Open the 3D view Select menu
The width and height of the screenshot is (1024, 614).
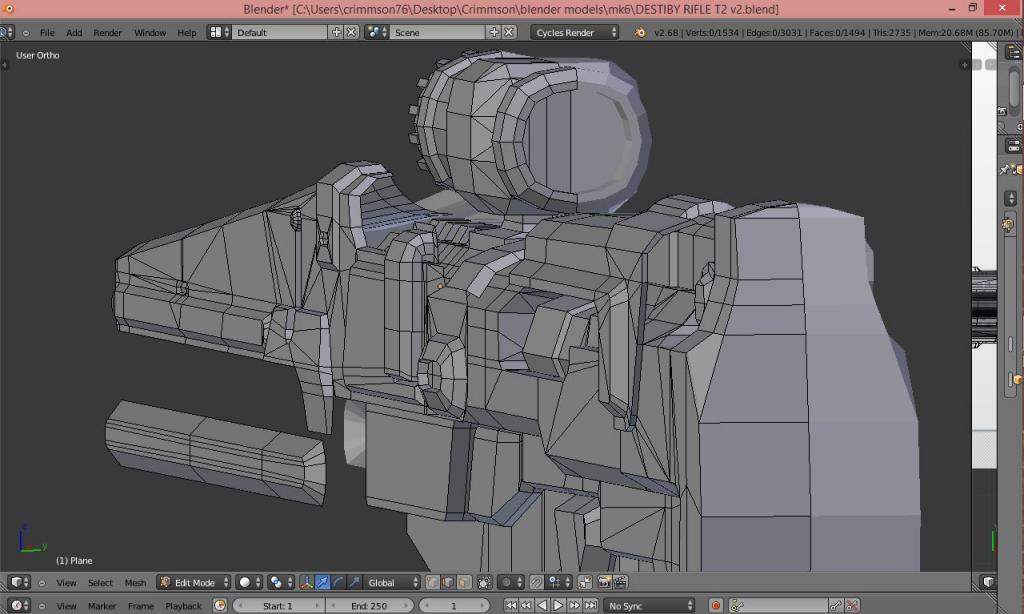click(100, 583)
